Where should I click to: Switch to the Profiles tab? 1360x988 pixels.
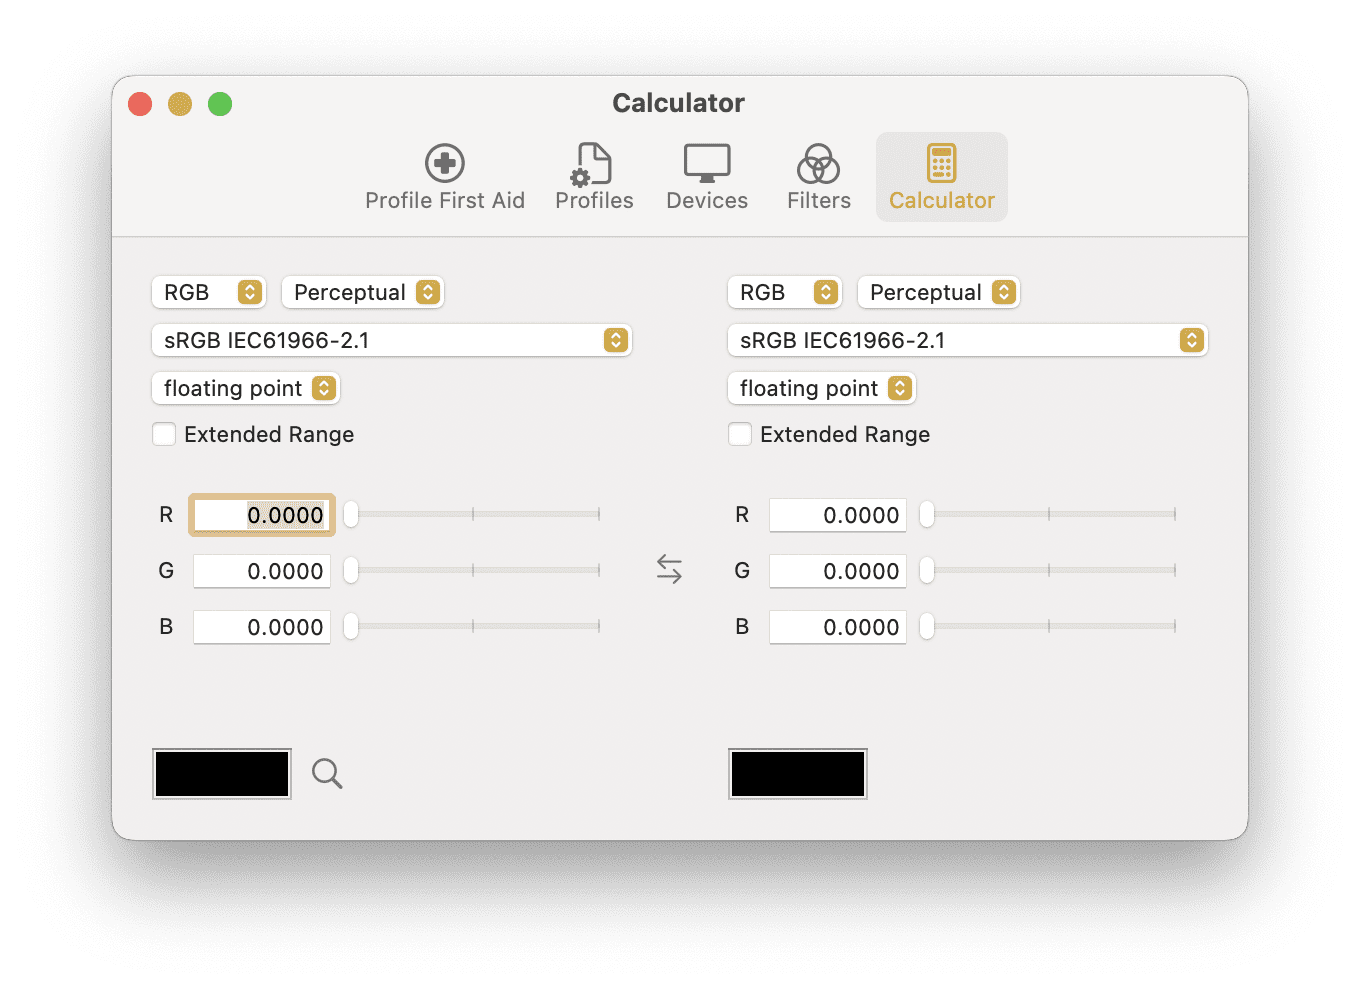pos(594,178)
